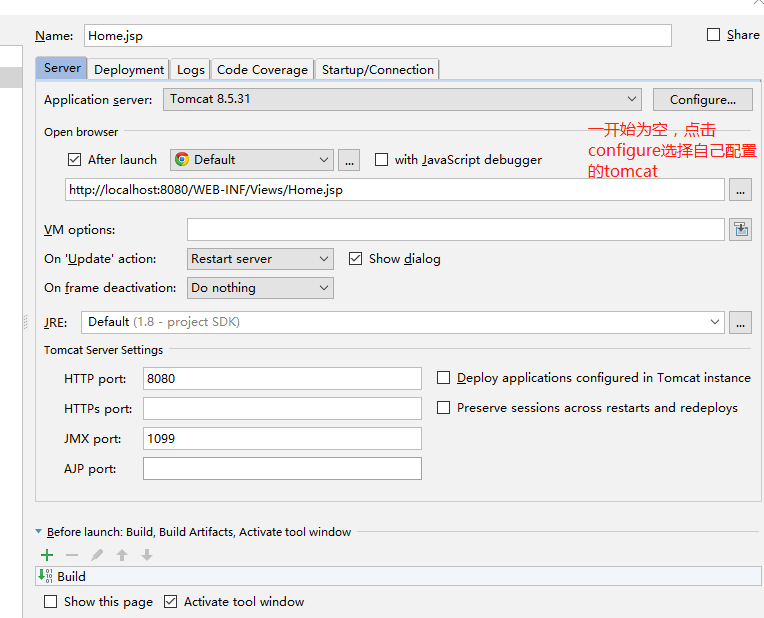Image resolution: width=764 pixels, height=618 pixels.
Task: Open the Application server Tomcat 8.5.31 dropdown
Action: tap(402, 99)
